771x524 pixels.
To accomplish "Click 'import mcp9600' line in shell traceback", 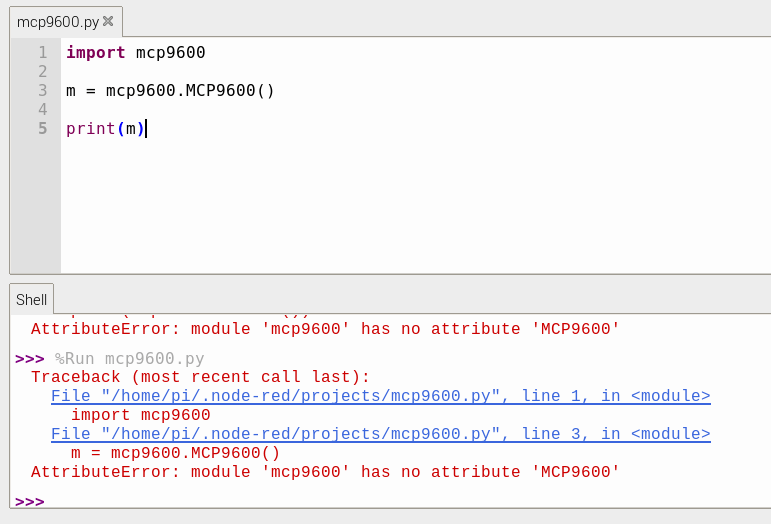I will click(141, 415).
